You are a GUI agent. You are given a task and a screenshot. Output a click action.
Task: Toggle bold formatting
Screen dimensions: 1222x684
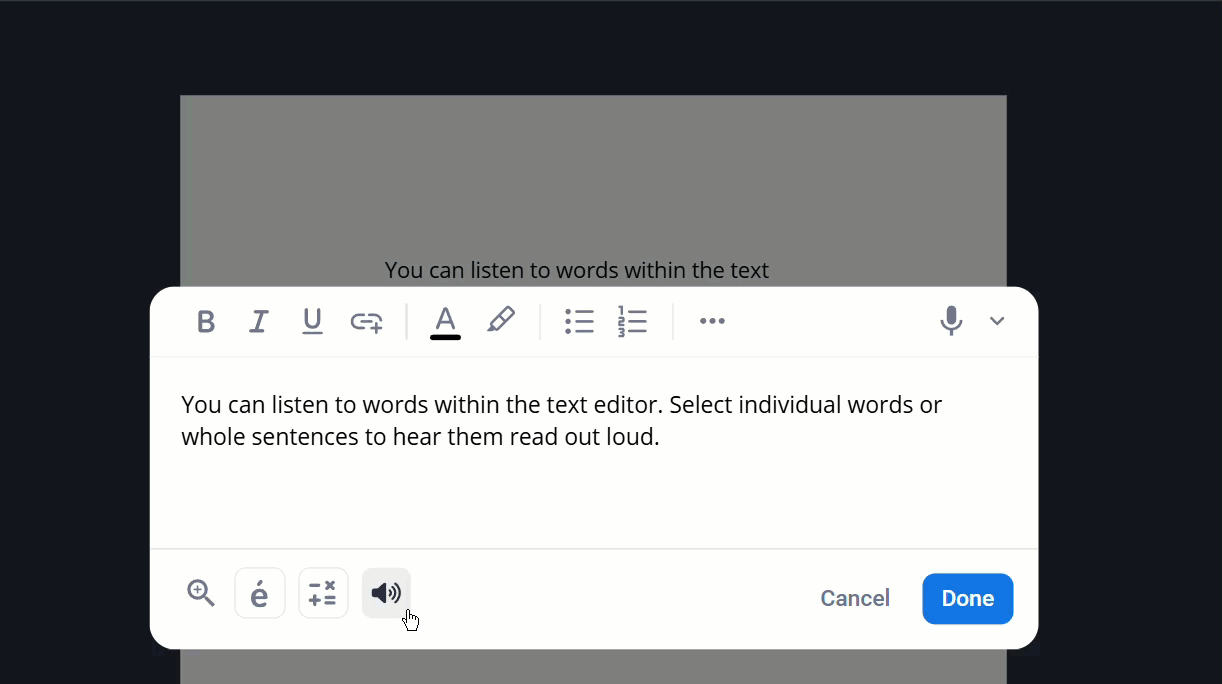pos(206,321)
